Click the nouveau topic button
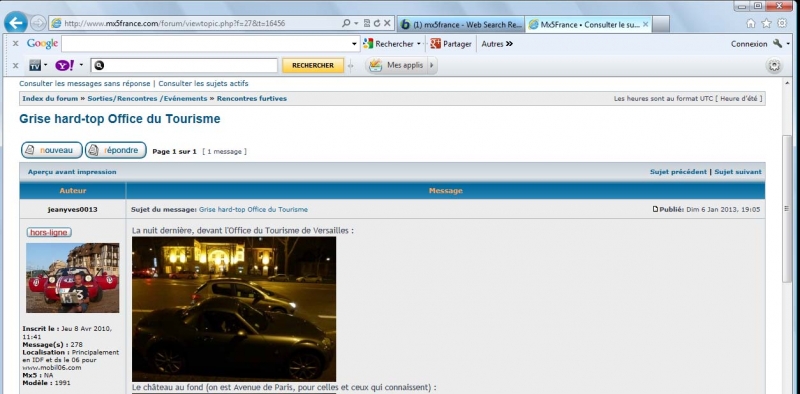The height and width of the screenshot is (394, 800). [x=52, y=150]
